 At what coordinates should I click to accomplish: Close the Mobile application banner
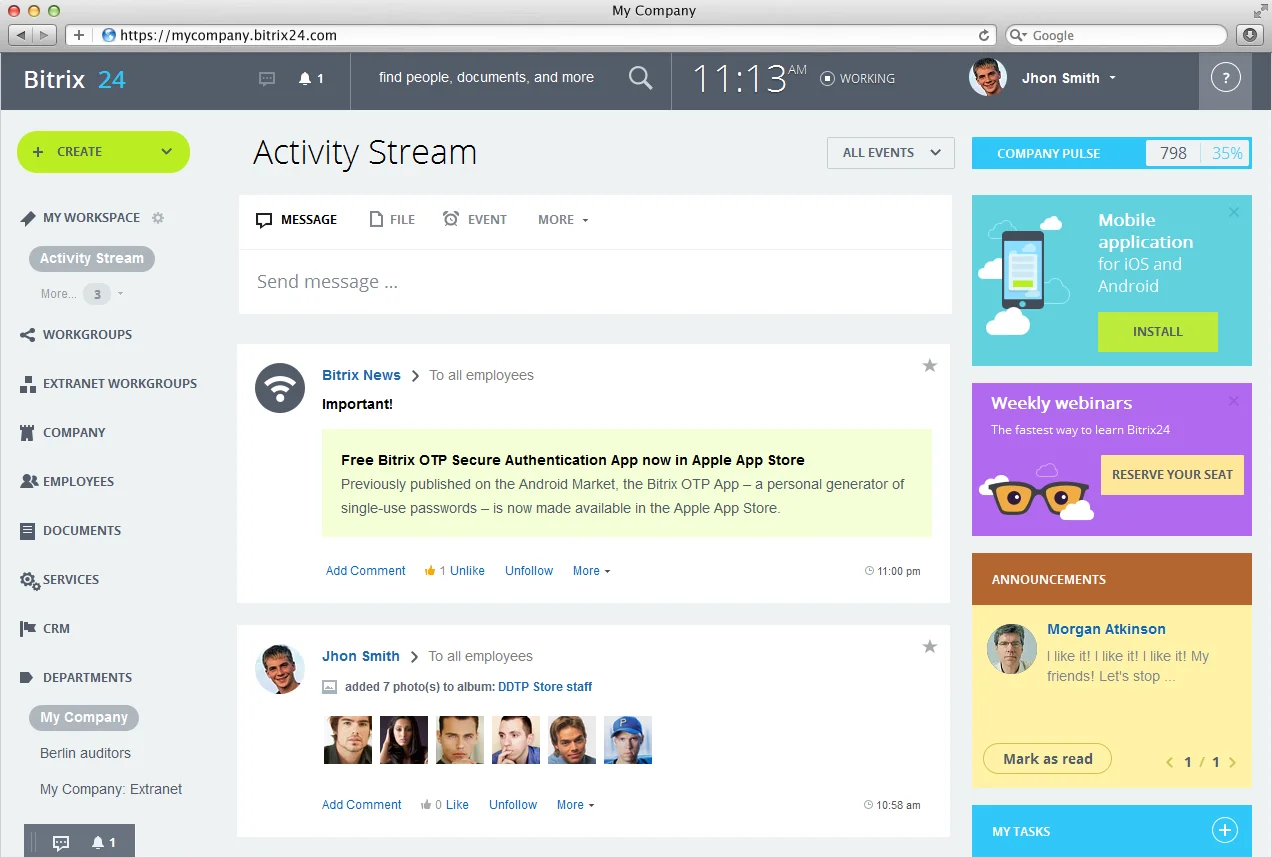tap(1234, 212)
